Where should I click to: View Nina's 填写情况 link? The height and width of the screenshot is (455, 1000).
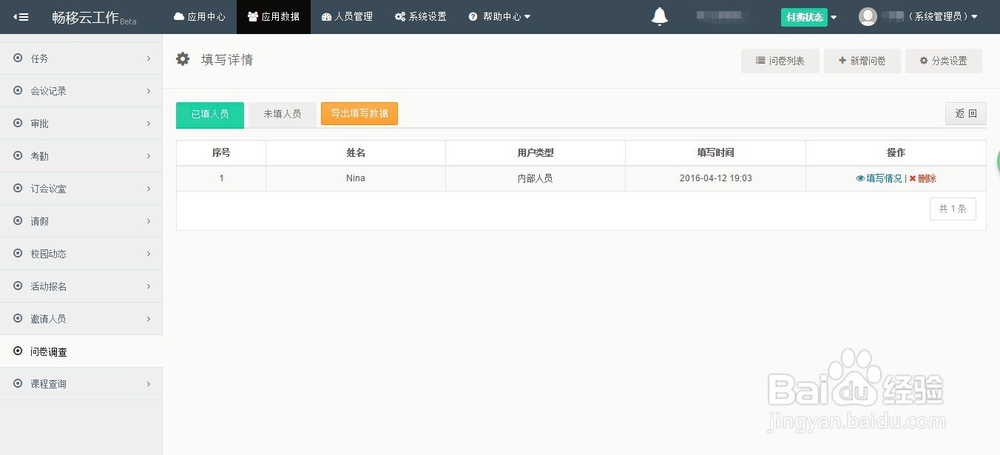click(879, 179)
